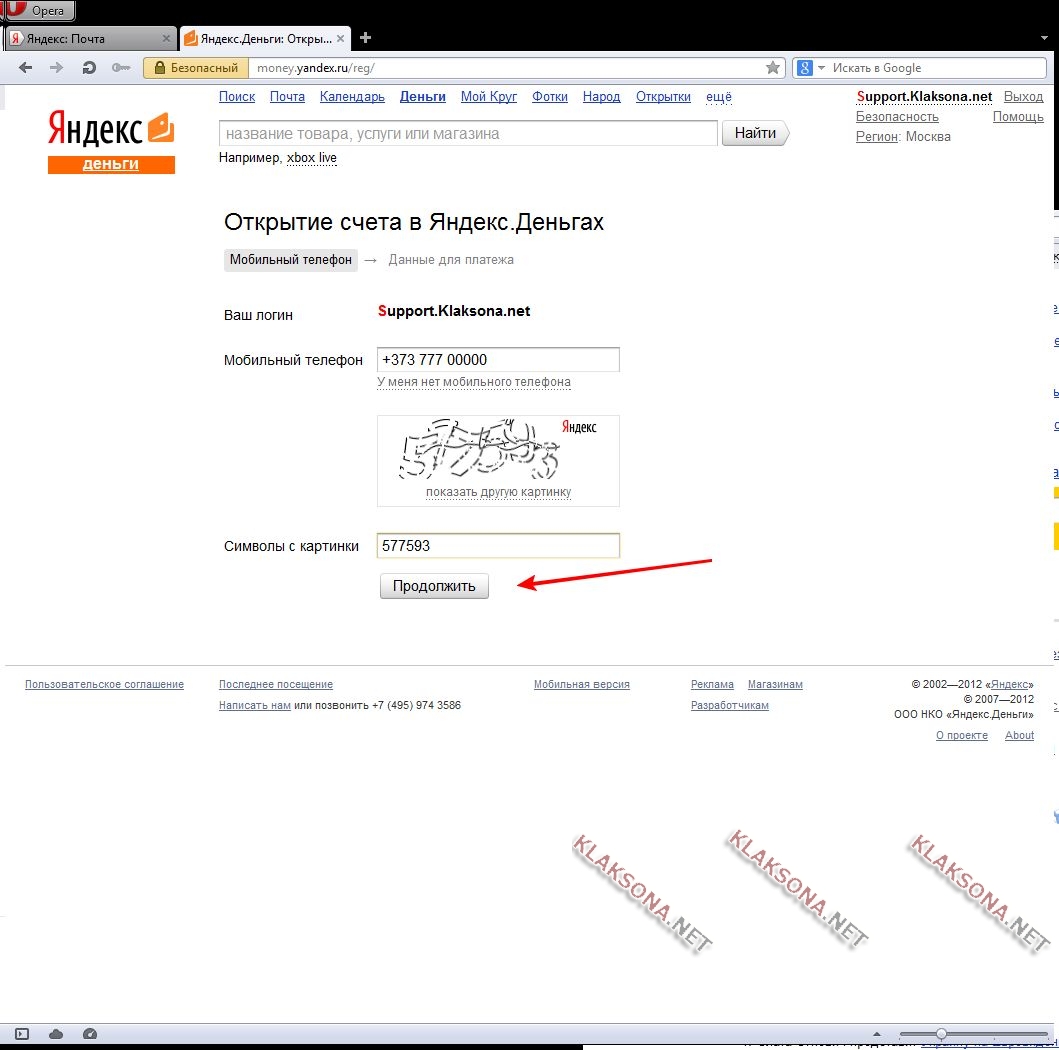Open the Почта link
Screen dimensions: 1059x1050
(287, 97)
